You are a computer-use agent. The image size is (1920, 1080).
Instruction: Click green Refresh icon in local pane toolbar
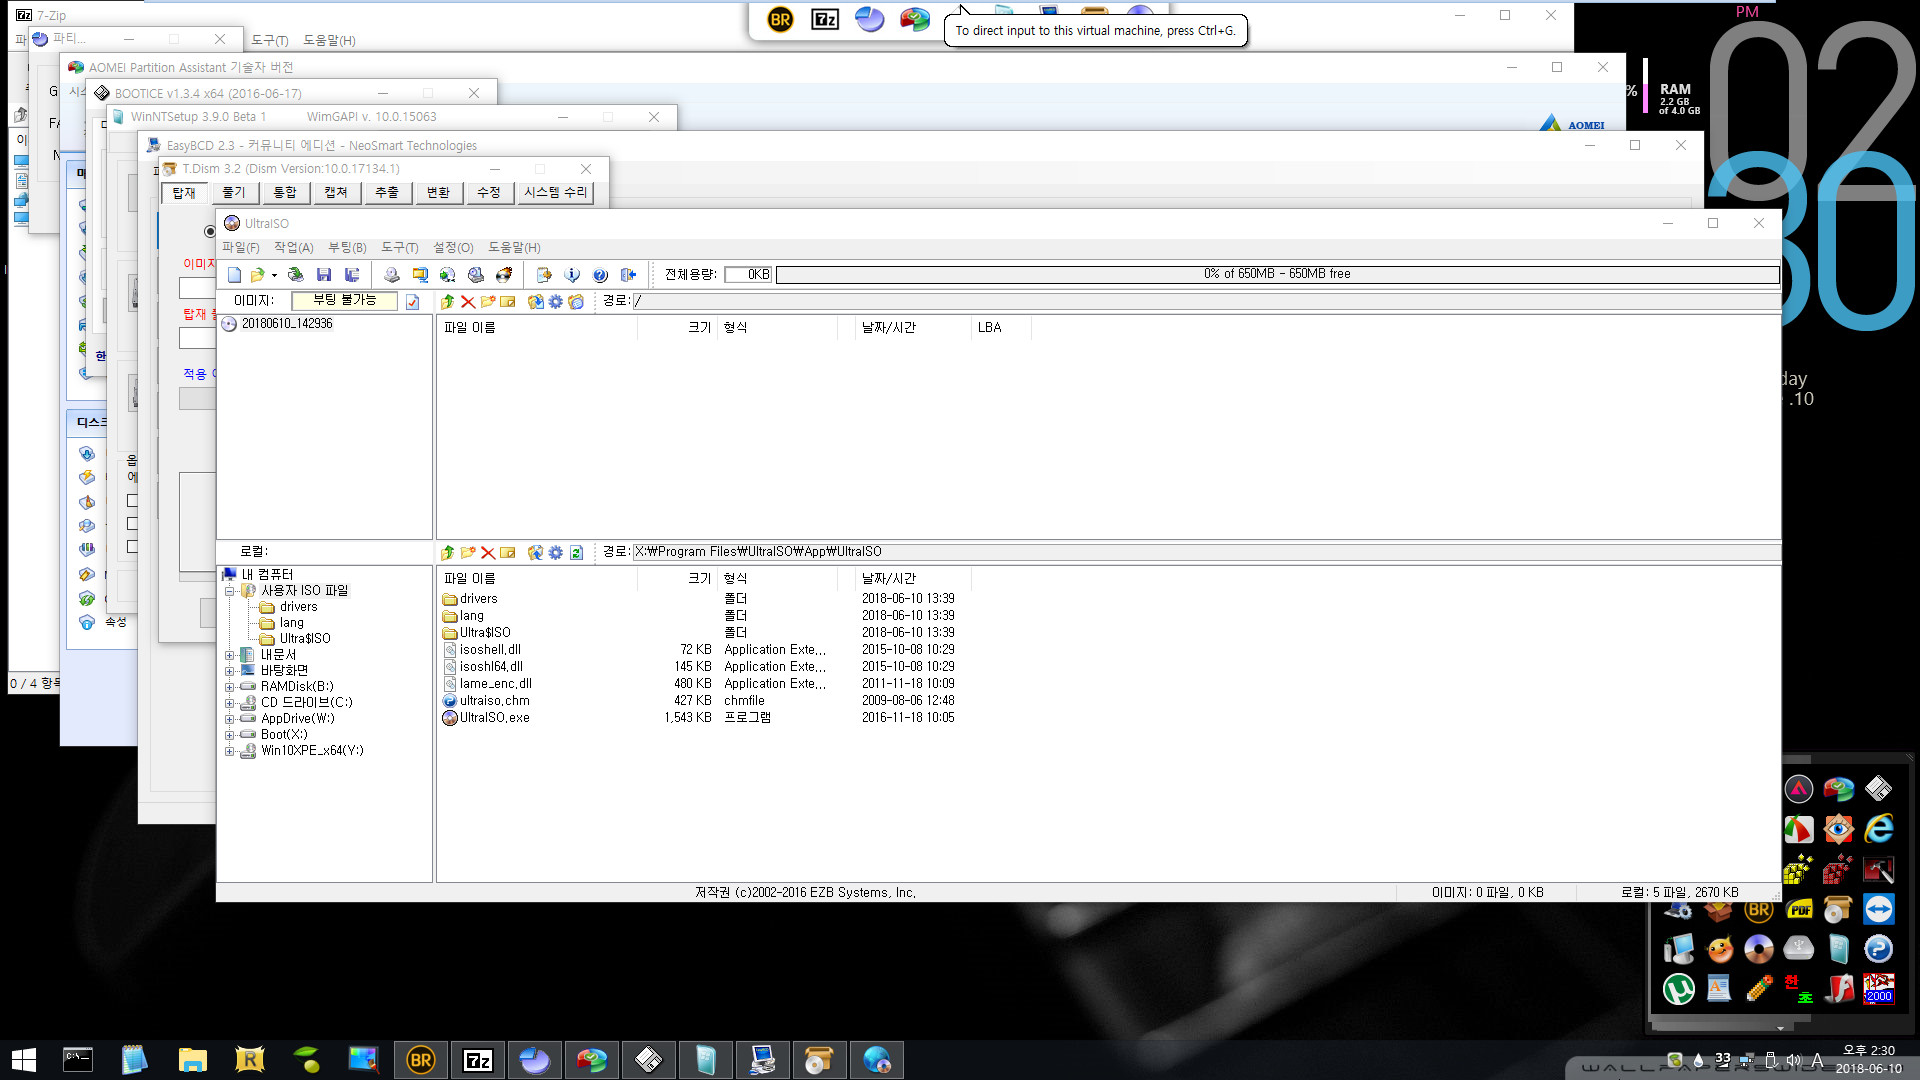(x=576, y=552)
